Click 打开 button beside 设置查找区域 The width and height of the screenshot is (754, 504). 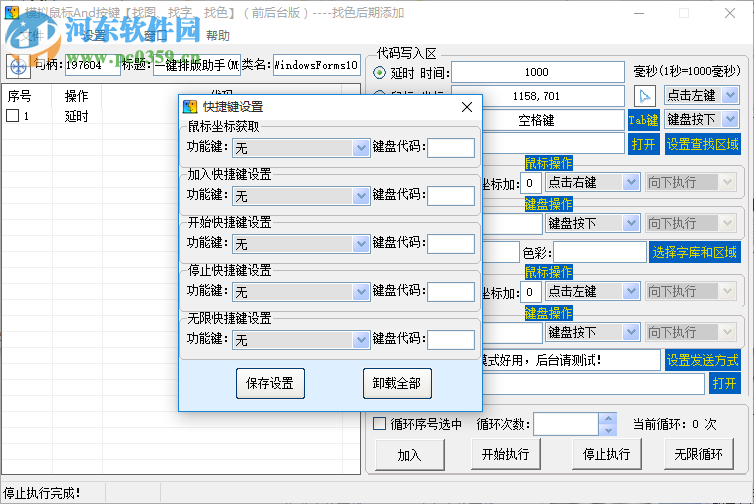[x=643, y=144]
